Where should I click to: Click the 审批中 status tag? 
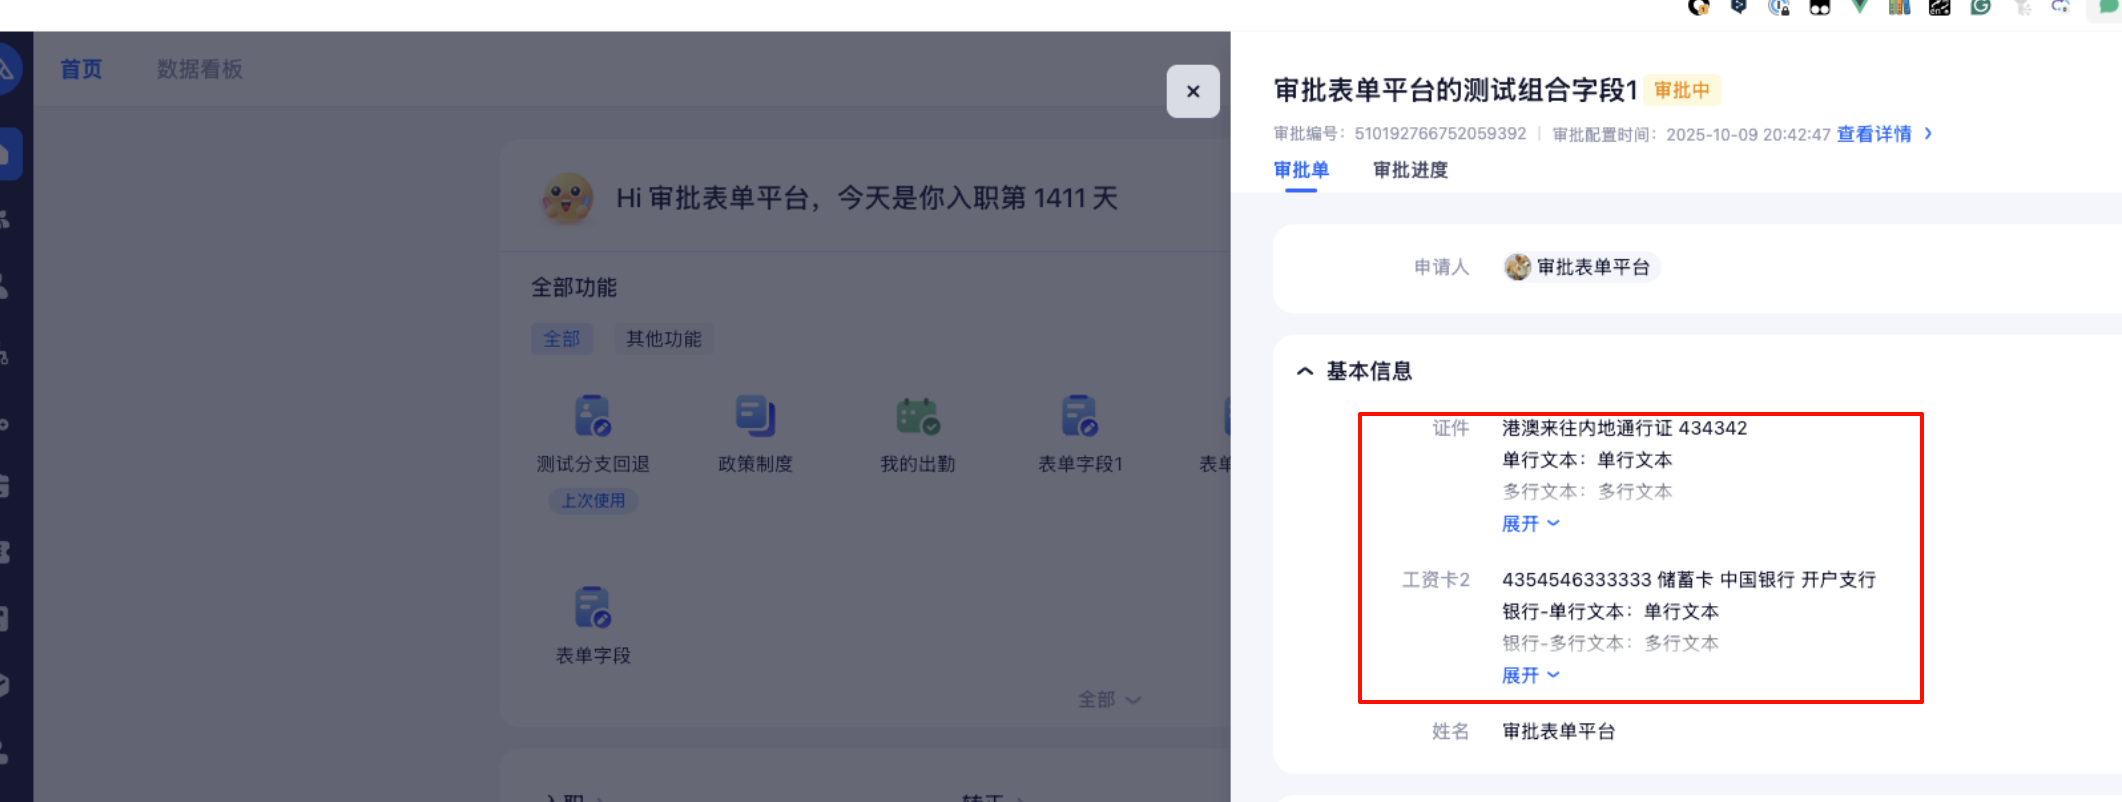click(1681, 91)
